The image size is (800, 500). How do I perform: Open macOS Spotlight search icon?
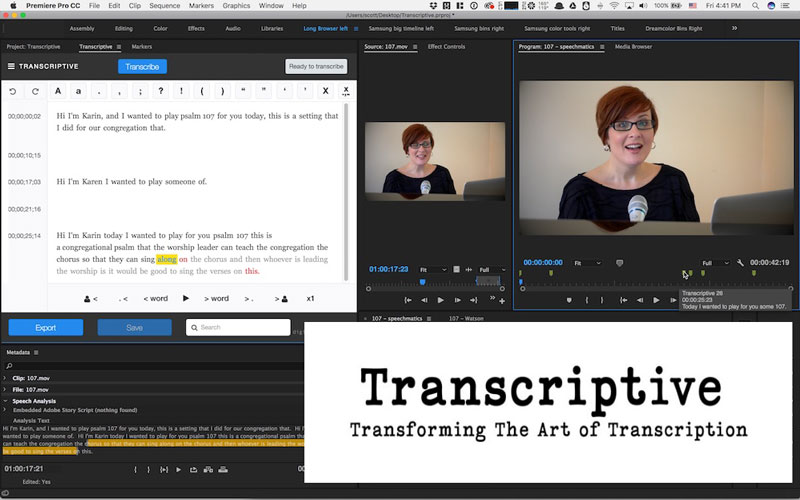755,6
